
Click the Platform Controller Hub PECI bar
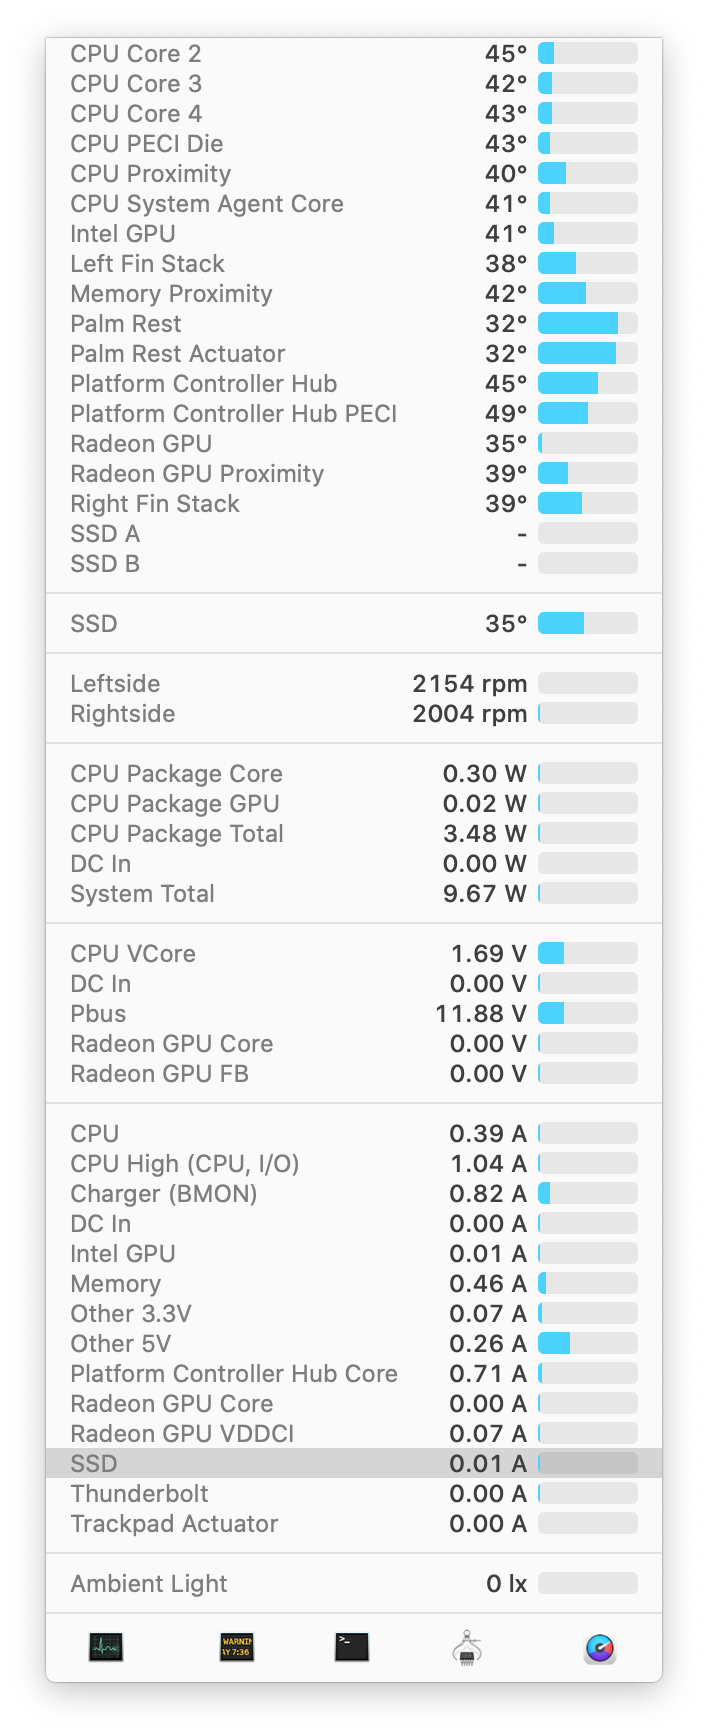[587, 414]
